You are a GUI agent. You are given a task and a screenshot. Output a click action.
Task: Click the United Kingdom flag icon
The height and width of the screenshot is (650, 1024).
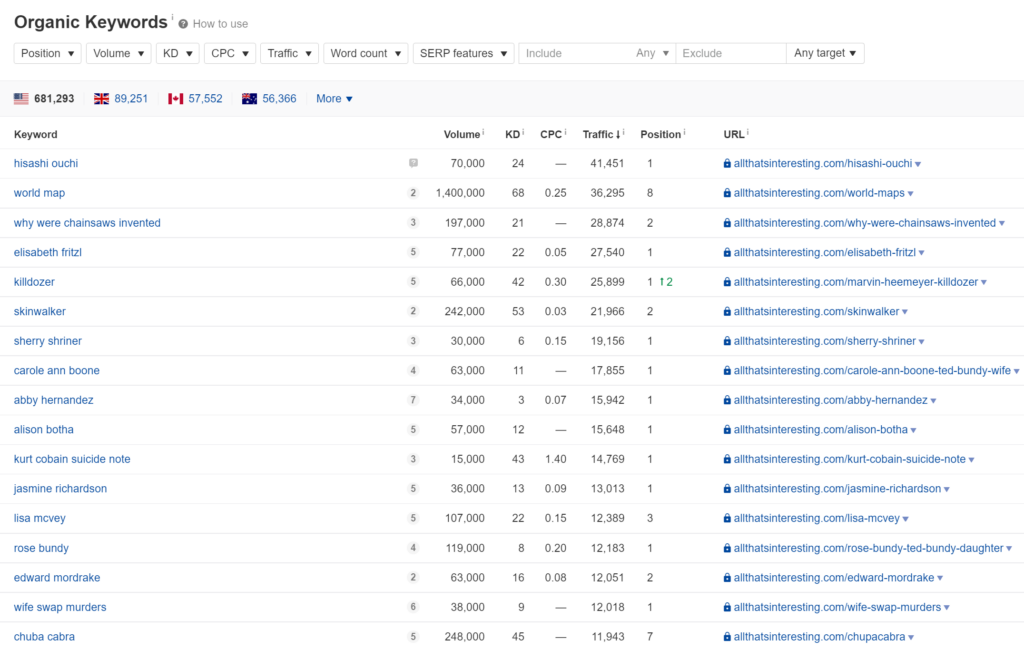point(102,99)
